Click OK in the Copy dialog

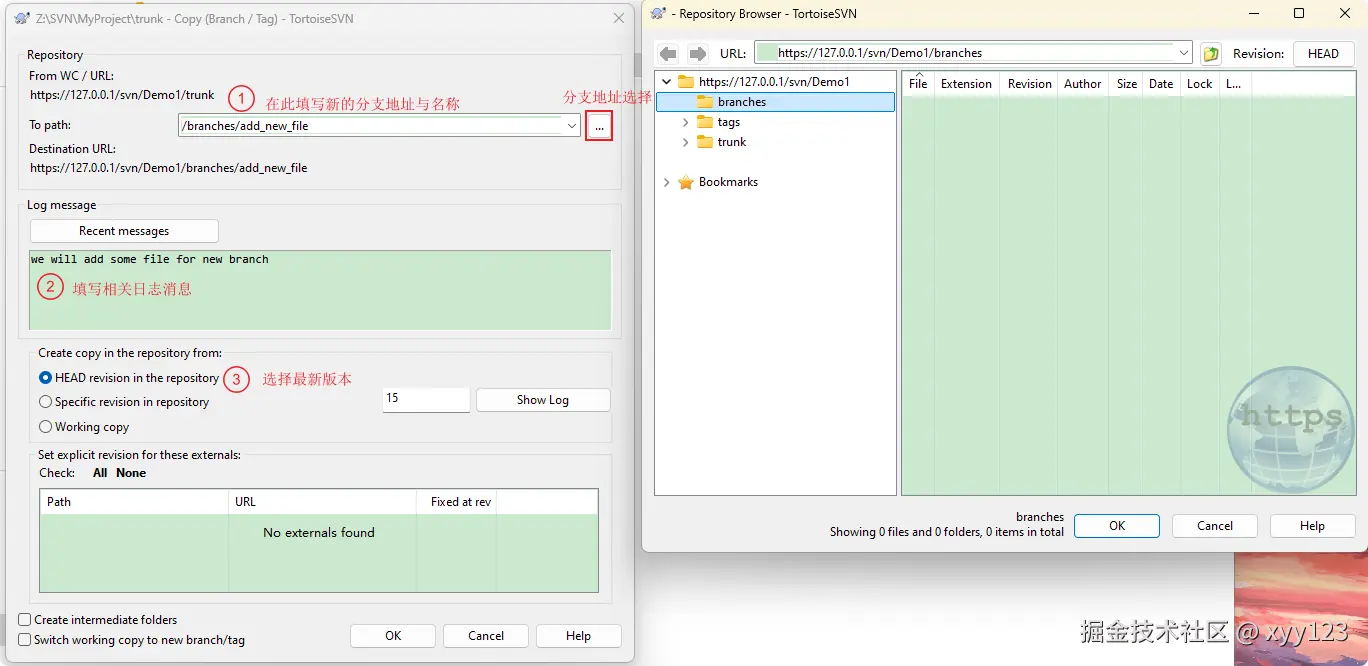pyautogui.click(x=393, y=636)
